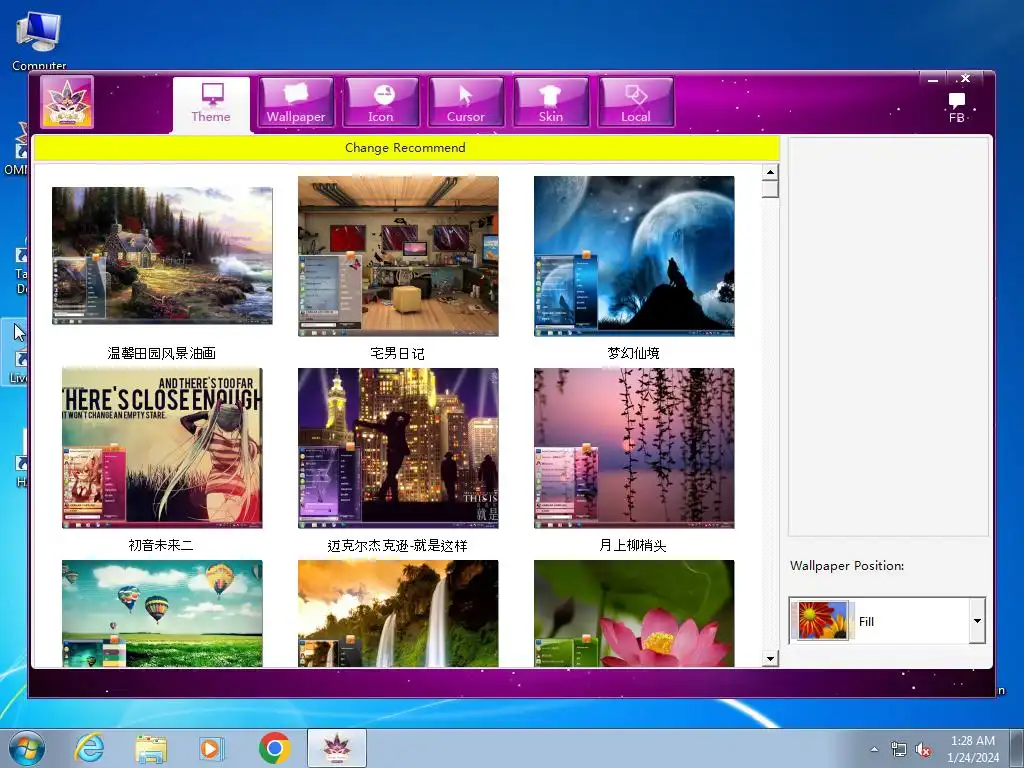Click the 温馨田园风景油画 label text
Image resolution: width=1024 pixels, height=768 pixels.
point(161,353)
